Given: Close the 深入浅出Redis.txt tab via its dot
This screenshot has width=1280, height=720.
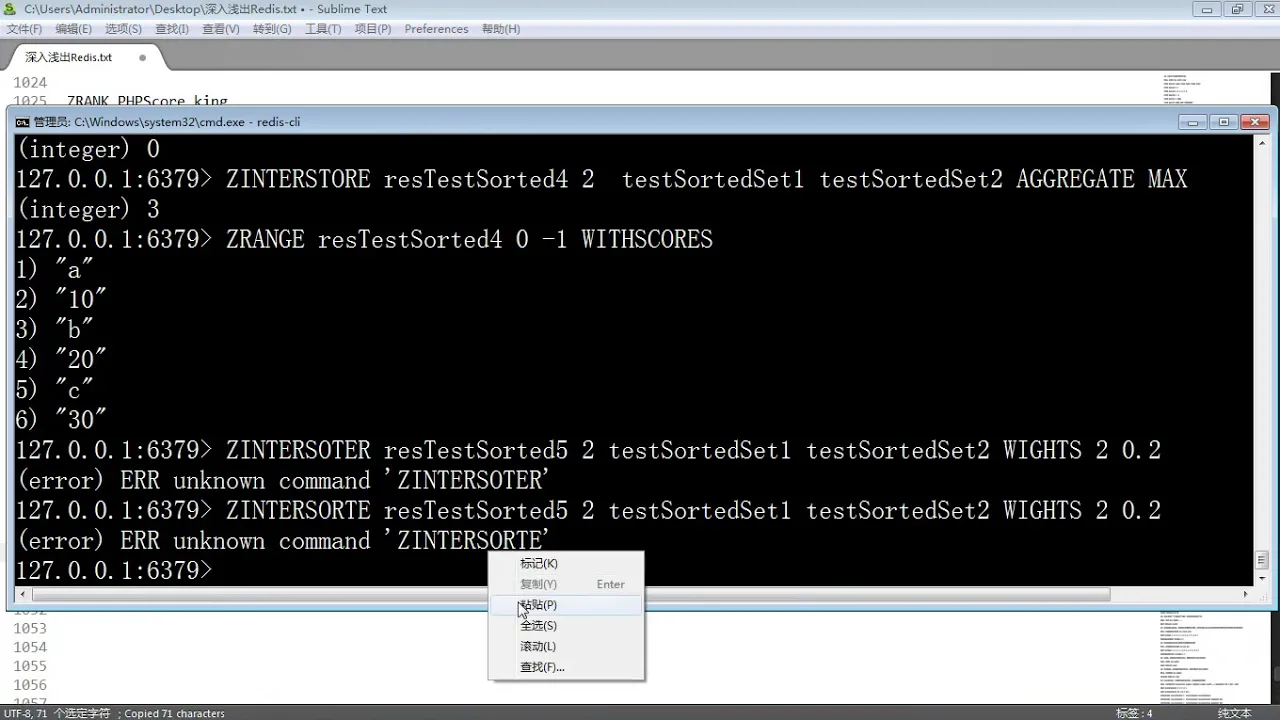Looking at the screenshot, I should pos(142,58).
